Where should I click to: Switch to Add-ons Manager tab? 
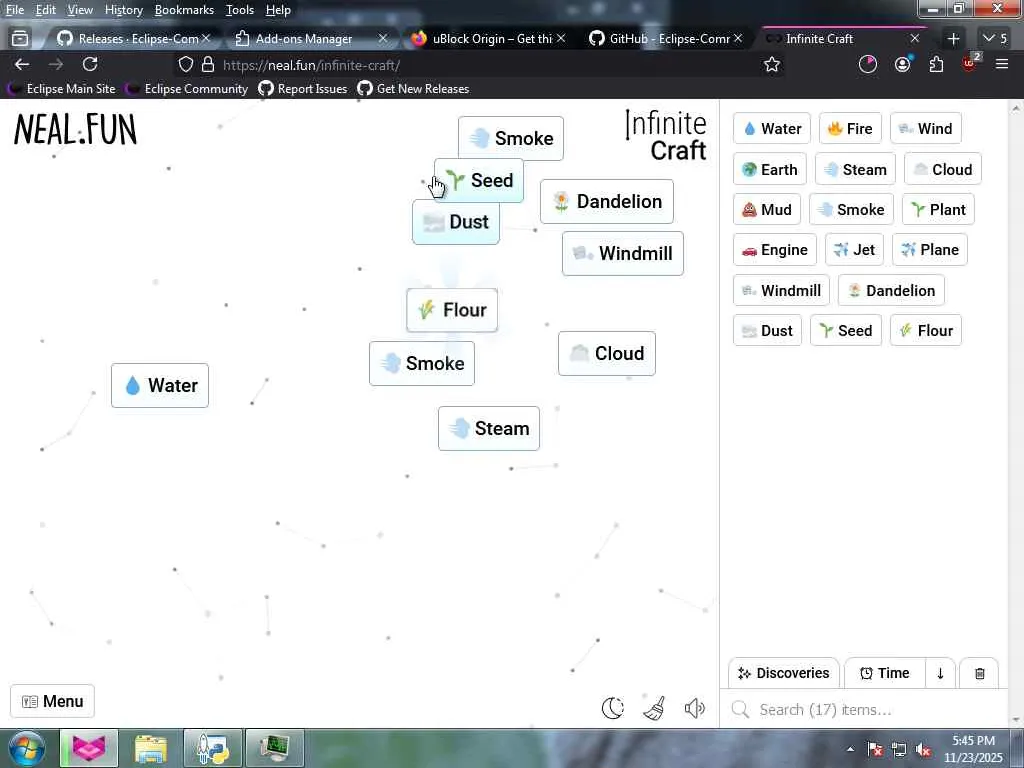point(304,39)
